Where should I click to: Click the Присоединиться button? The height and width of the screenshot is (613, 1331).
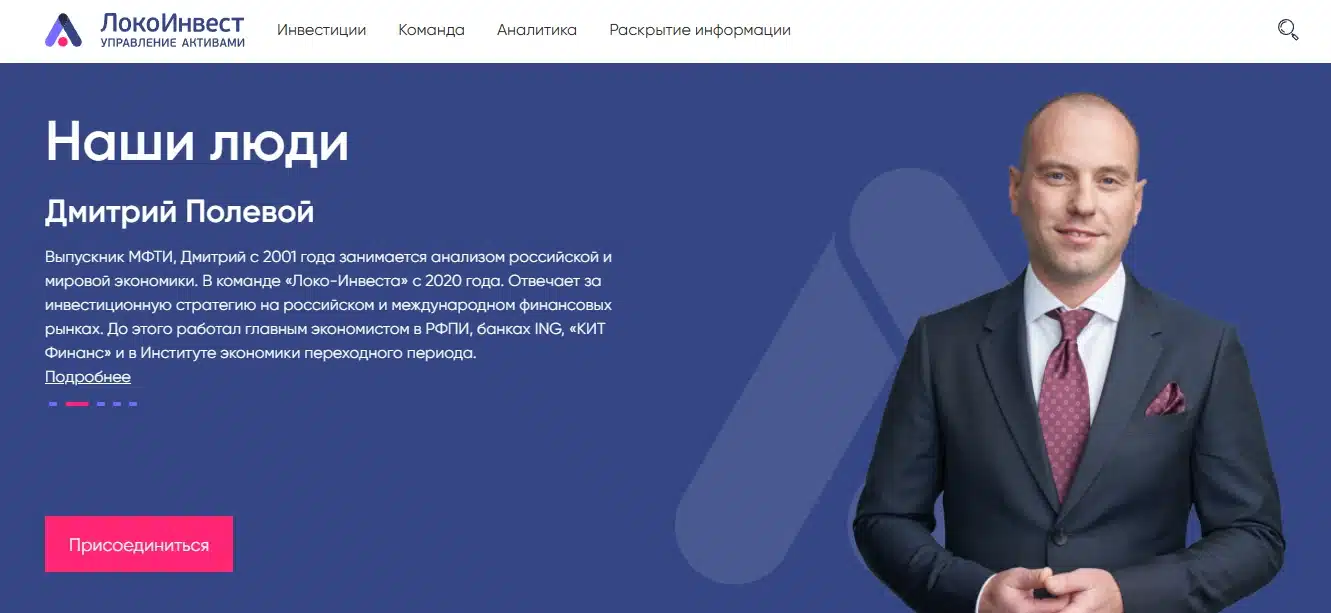click(x=139, y=544)
